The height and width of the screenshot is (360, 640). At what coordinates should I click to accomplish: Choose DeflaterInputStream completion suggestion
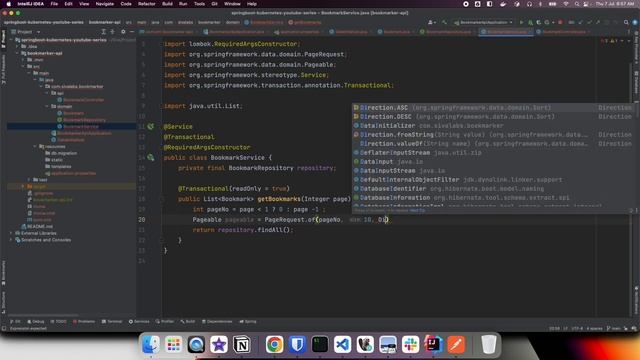(493, 153)
